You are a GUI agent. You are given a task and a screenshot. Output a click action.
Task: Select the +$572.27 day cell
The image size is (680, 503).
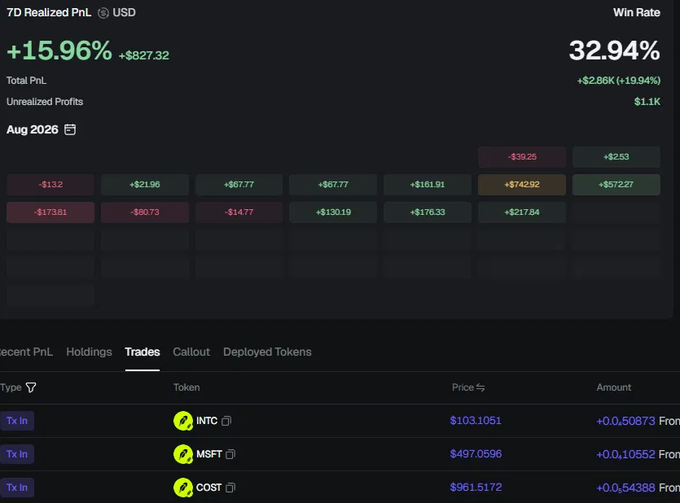tap(616, 185)
